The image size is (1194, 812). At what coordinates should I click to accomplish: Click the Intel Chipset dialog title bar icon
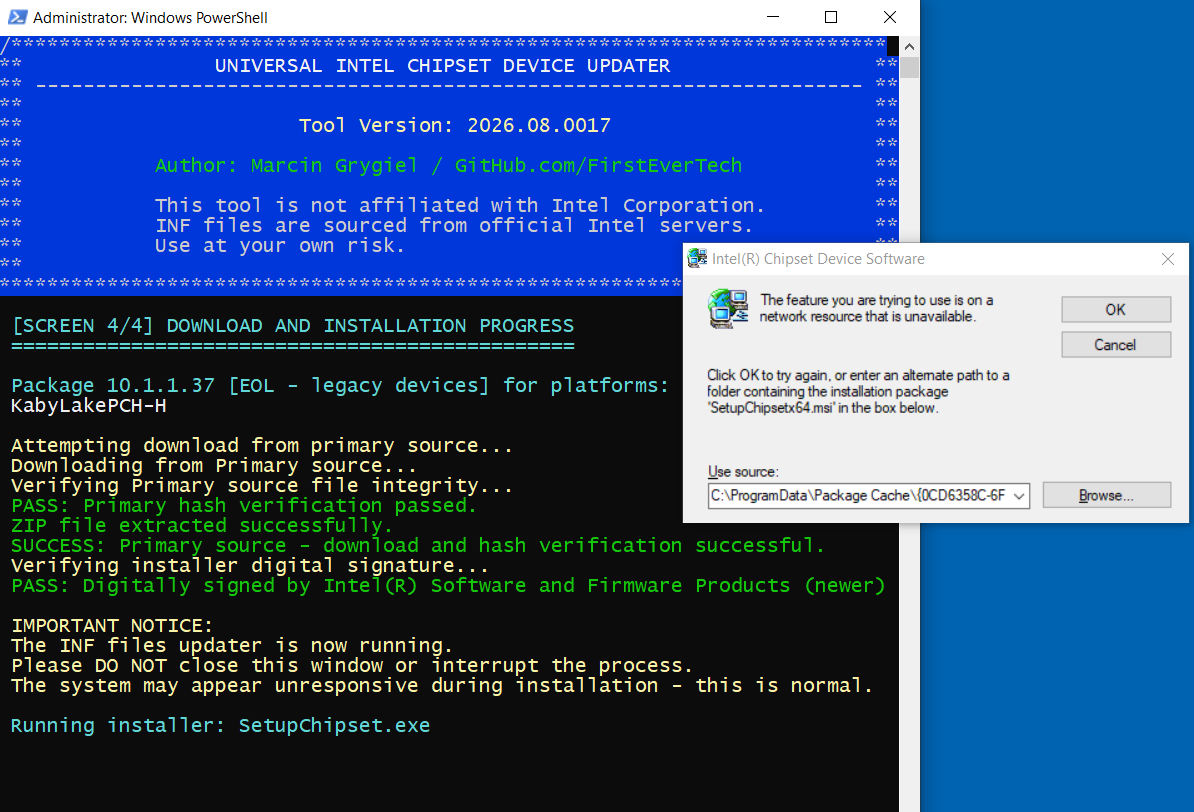coord(697,259)
